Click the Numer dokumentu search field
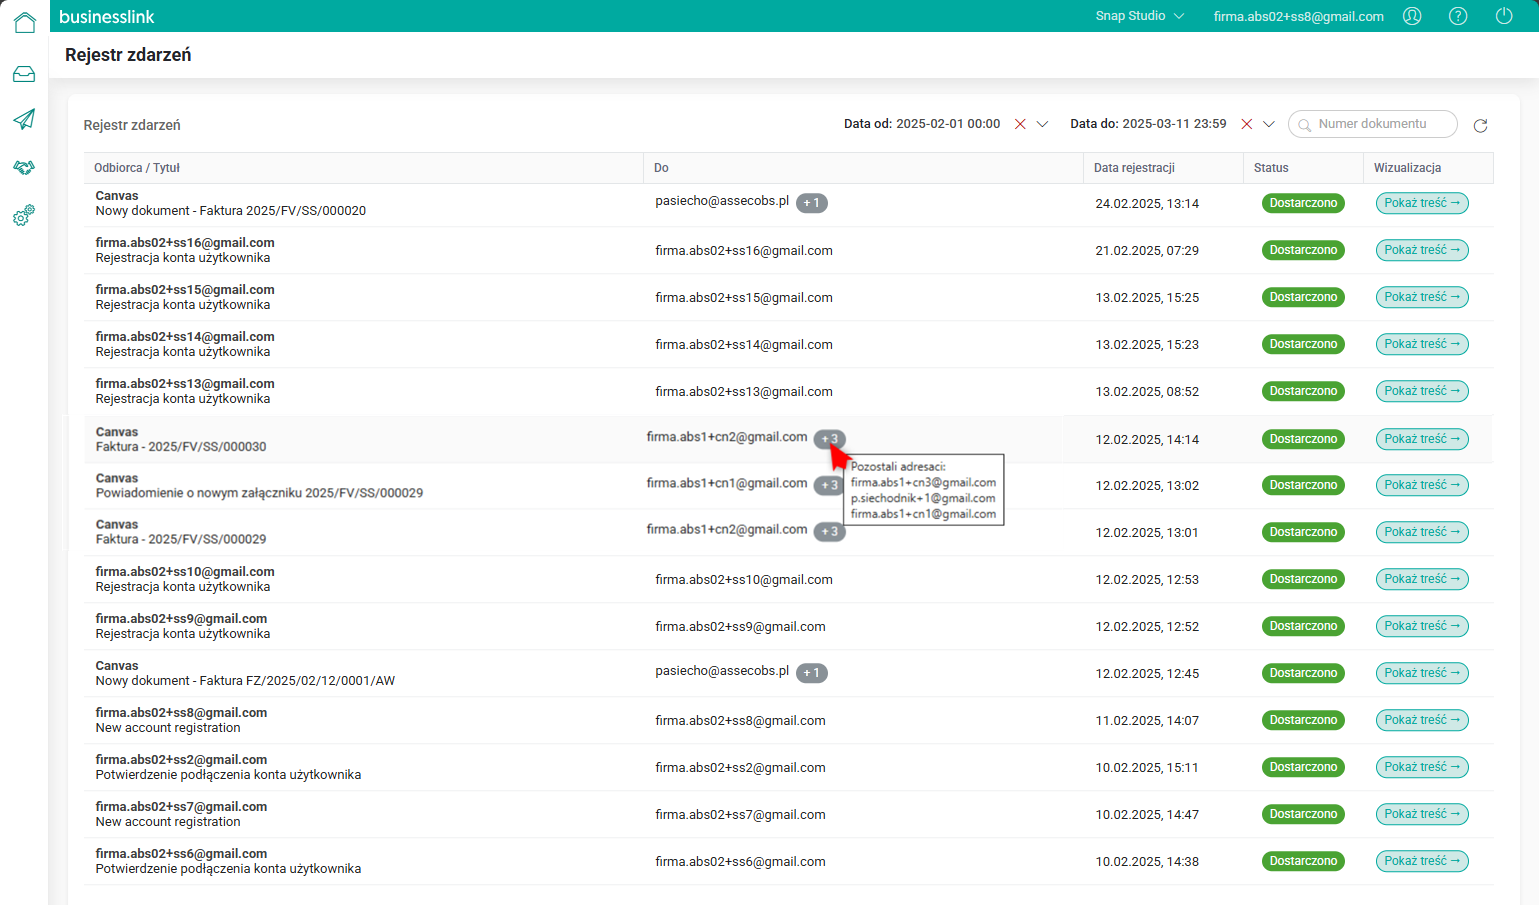Image resolution: width=1539 pixels, height=905 pixels. 1373,124
